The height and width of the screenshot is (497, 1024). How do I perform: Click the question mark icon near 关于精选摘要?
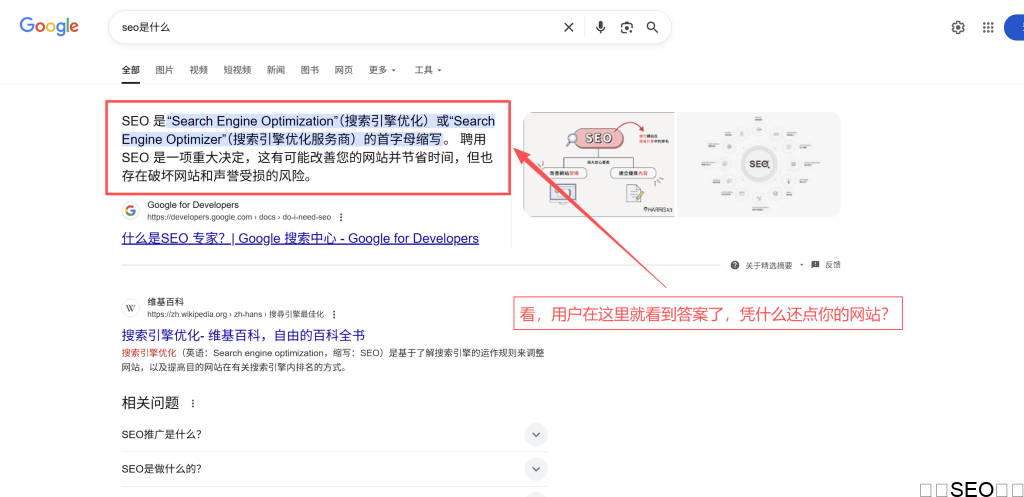735,265
